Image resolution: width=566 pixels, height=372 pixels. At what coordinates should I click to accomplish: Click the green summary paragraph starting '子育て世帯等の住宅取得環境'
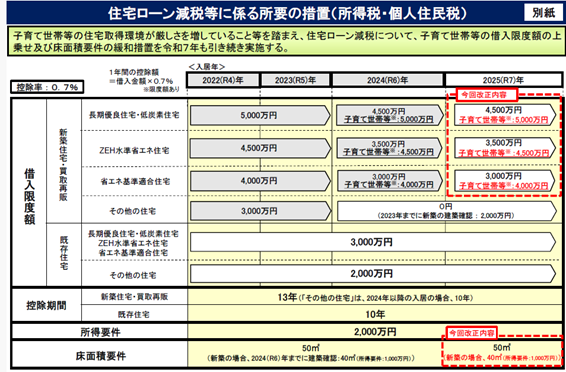pos(287,41)
